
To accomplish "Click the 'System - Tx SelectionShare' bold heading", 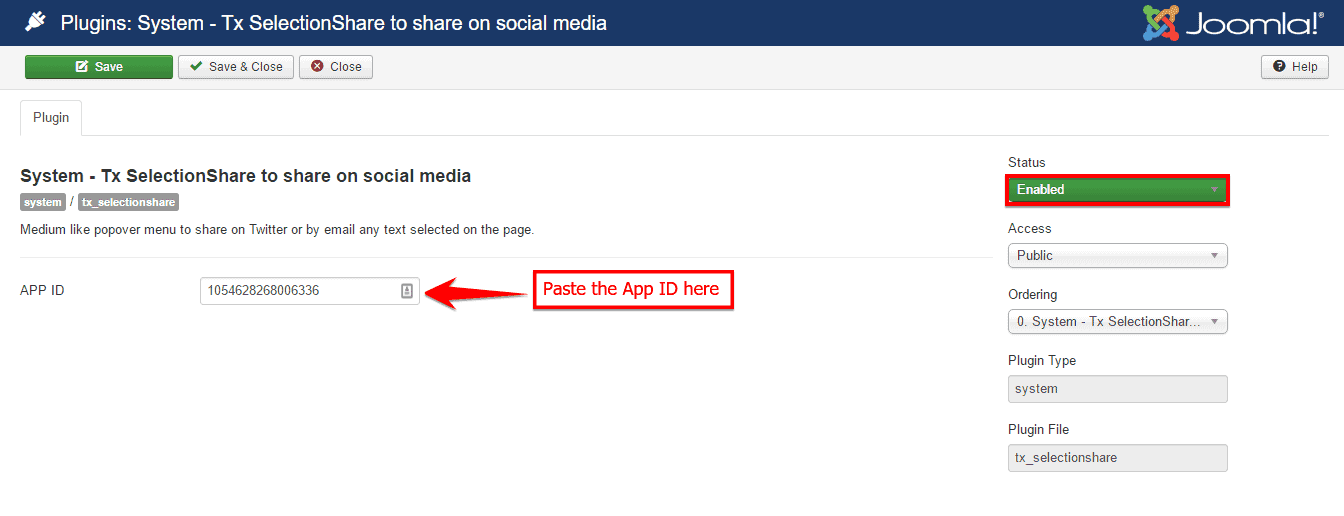I will click(245, 176).
